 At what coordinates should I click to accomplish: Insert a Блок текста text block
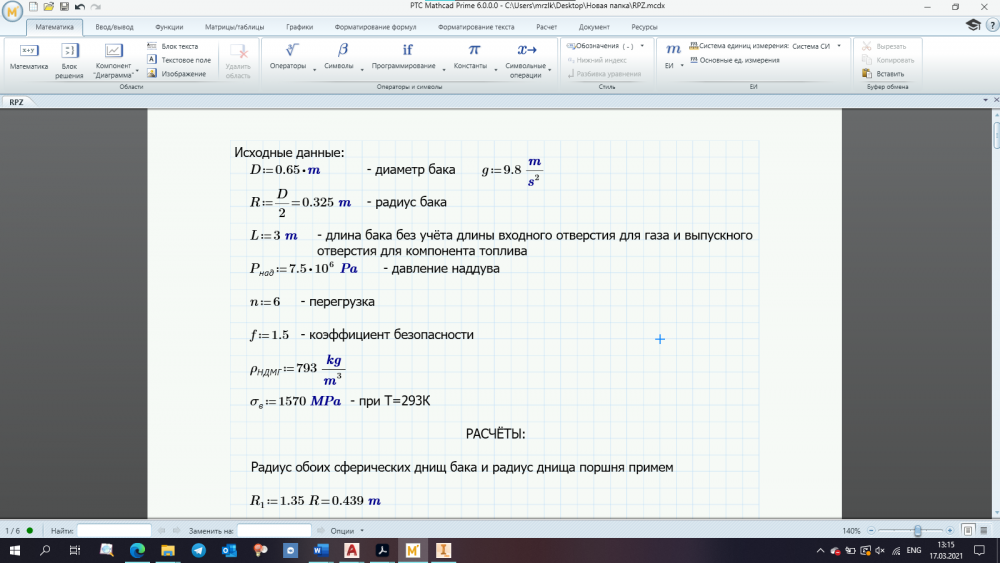pyautogui.click(x=173, y=47)
